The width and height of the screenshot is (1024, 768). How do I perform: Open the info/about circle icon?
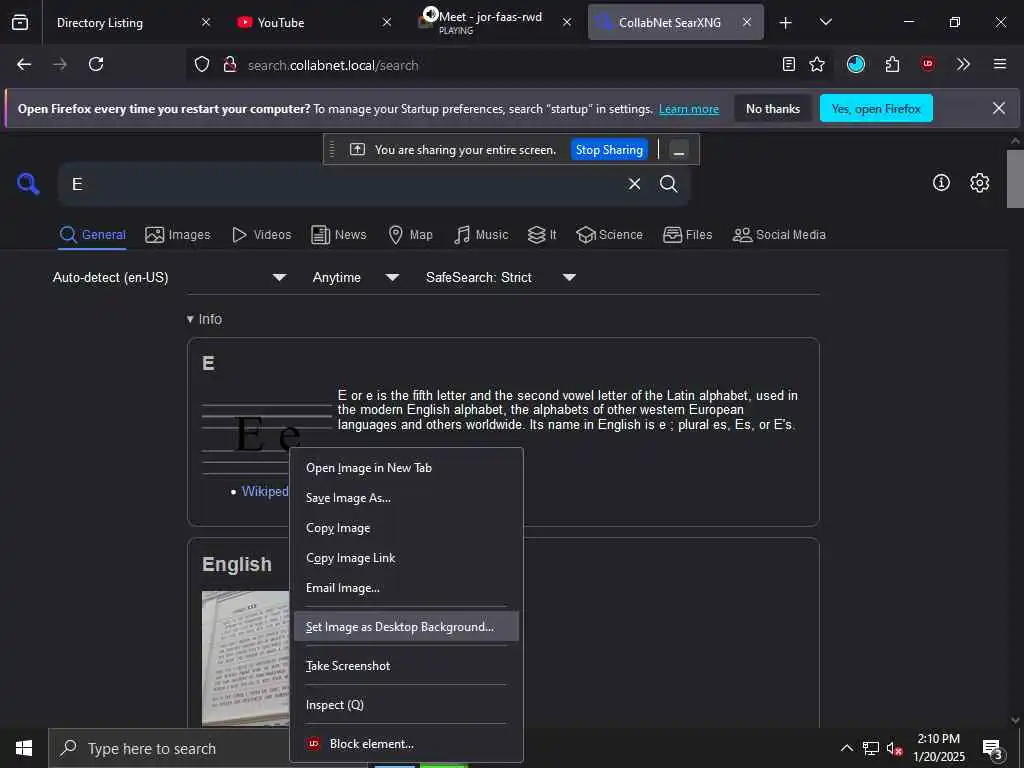(941, 183)
